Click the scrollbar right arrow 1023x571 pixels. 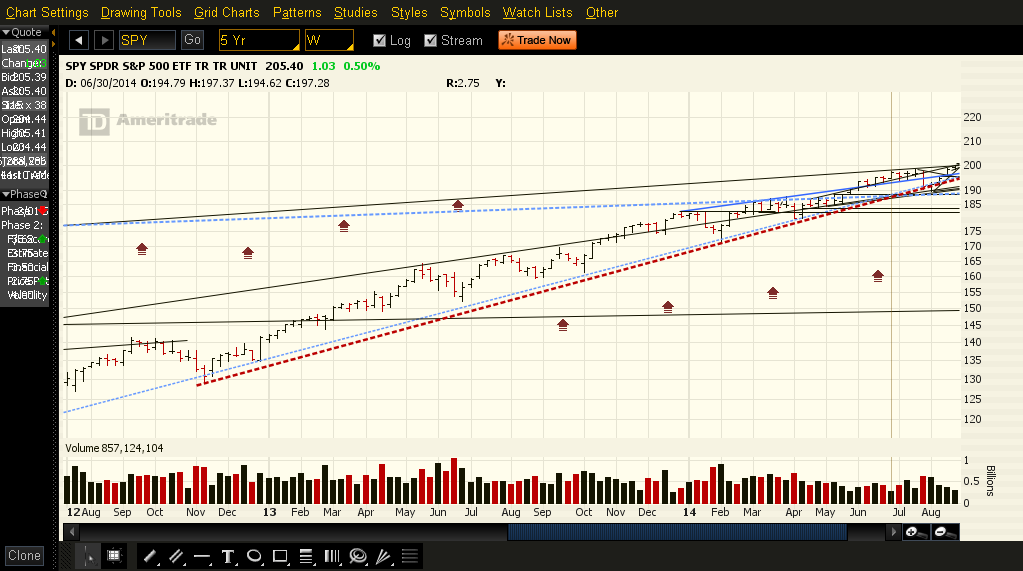coord(893,532)
